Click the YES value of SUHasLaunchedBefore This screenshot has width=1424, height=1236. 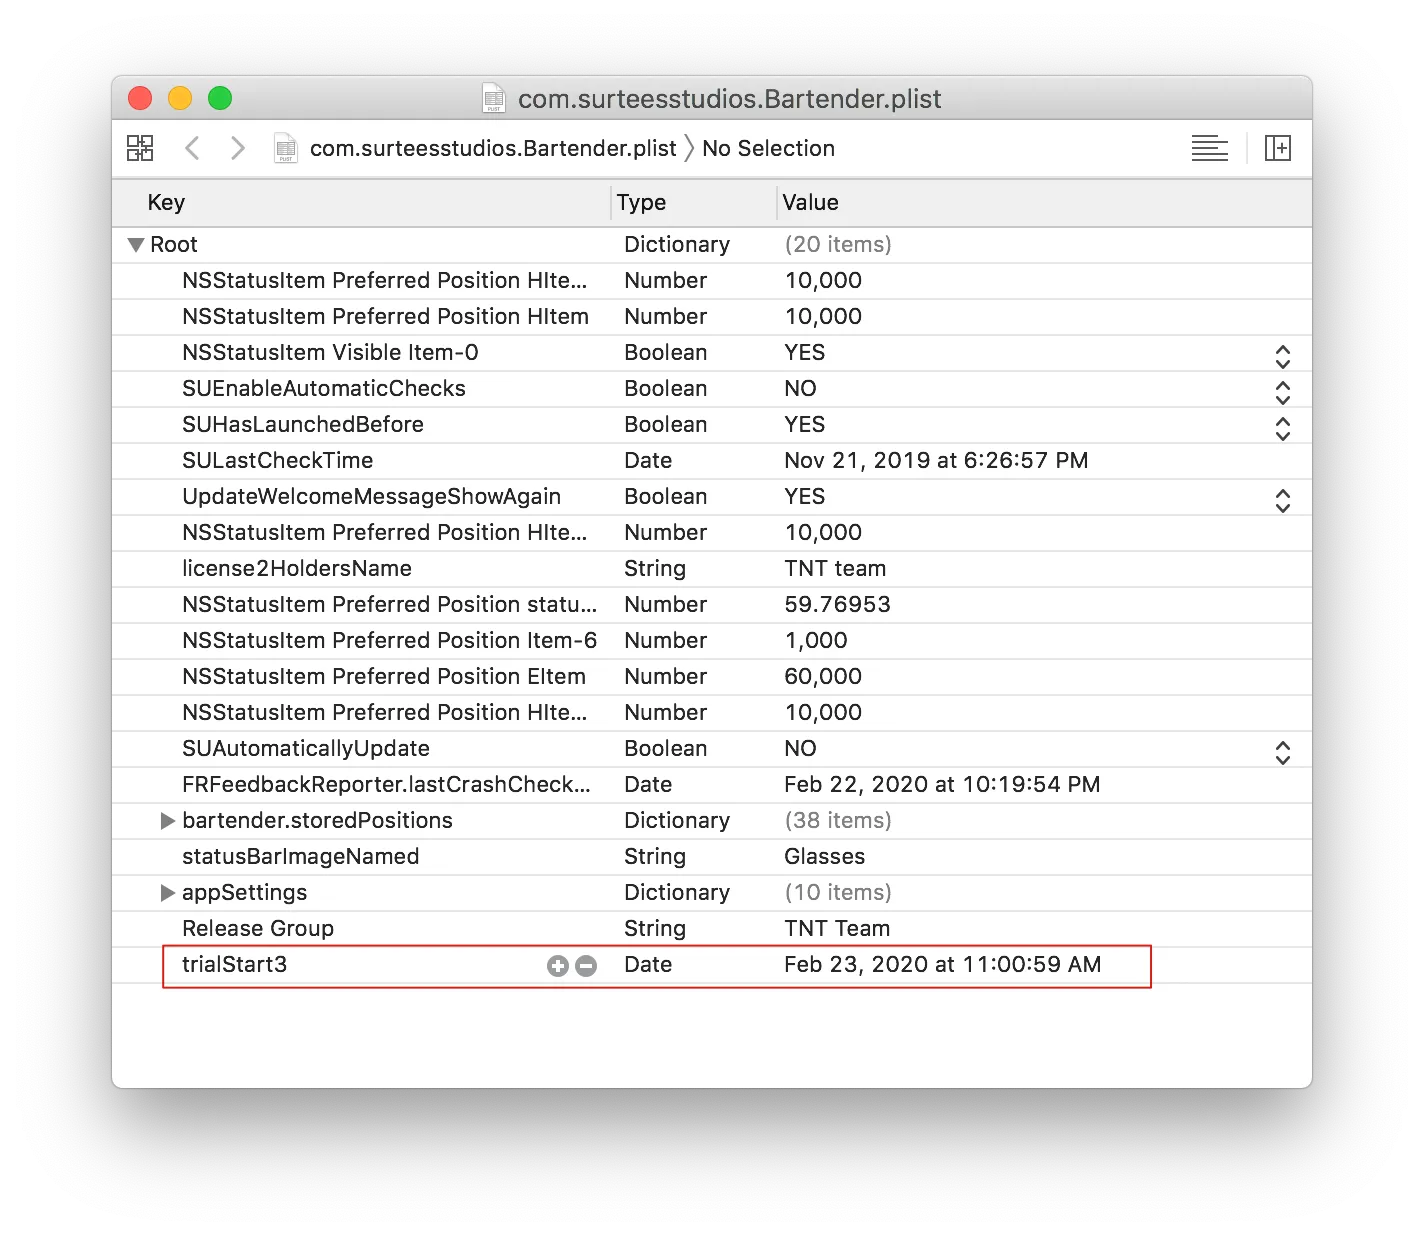[805, 424]
